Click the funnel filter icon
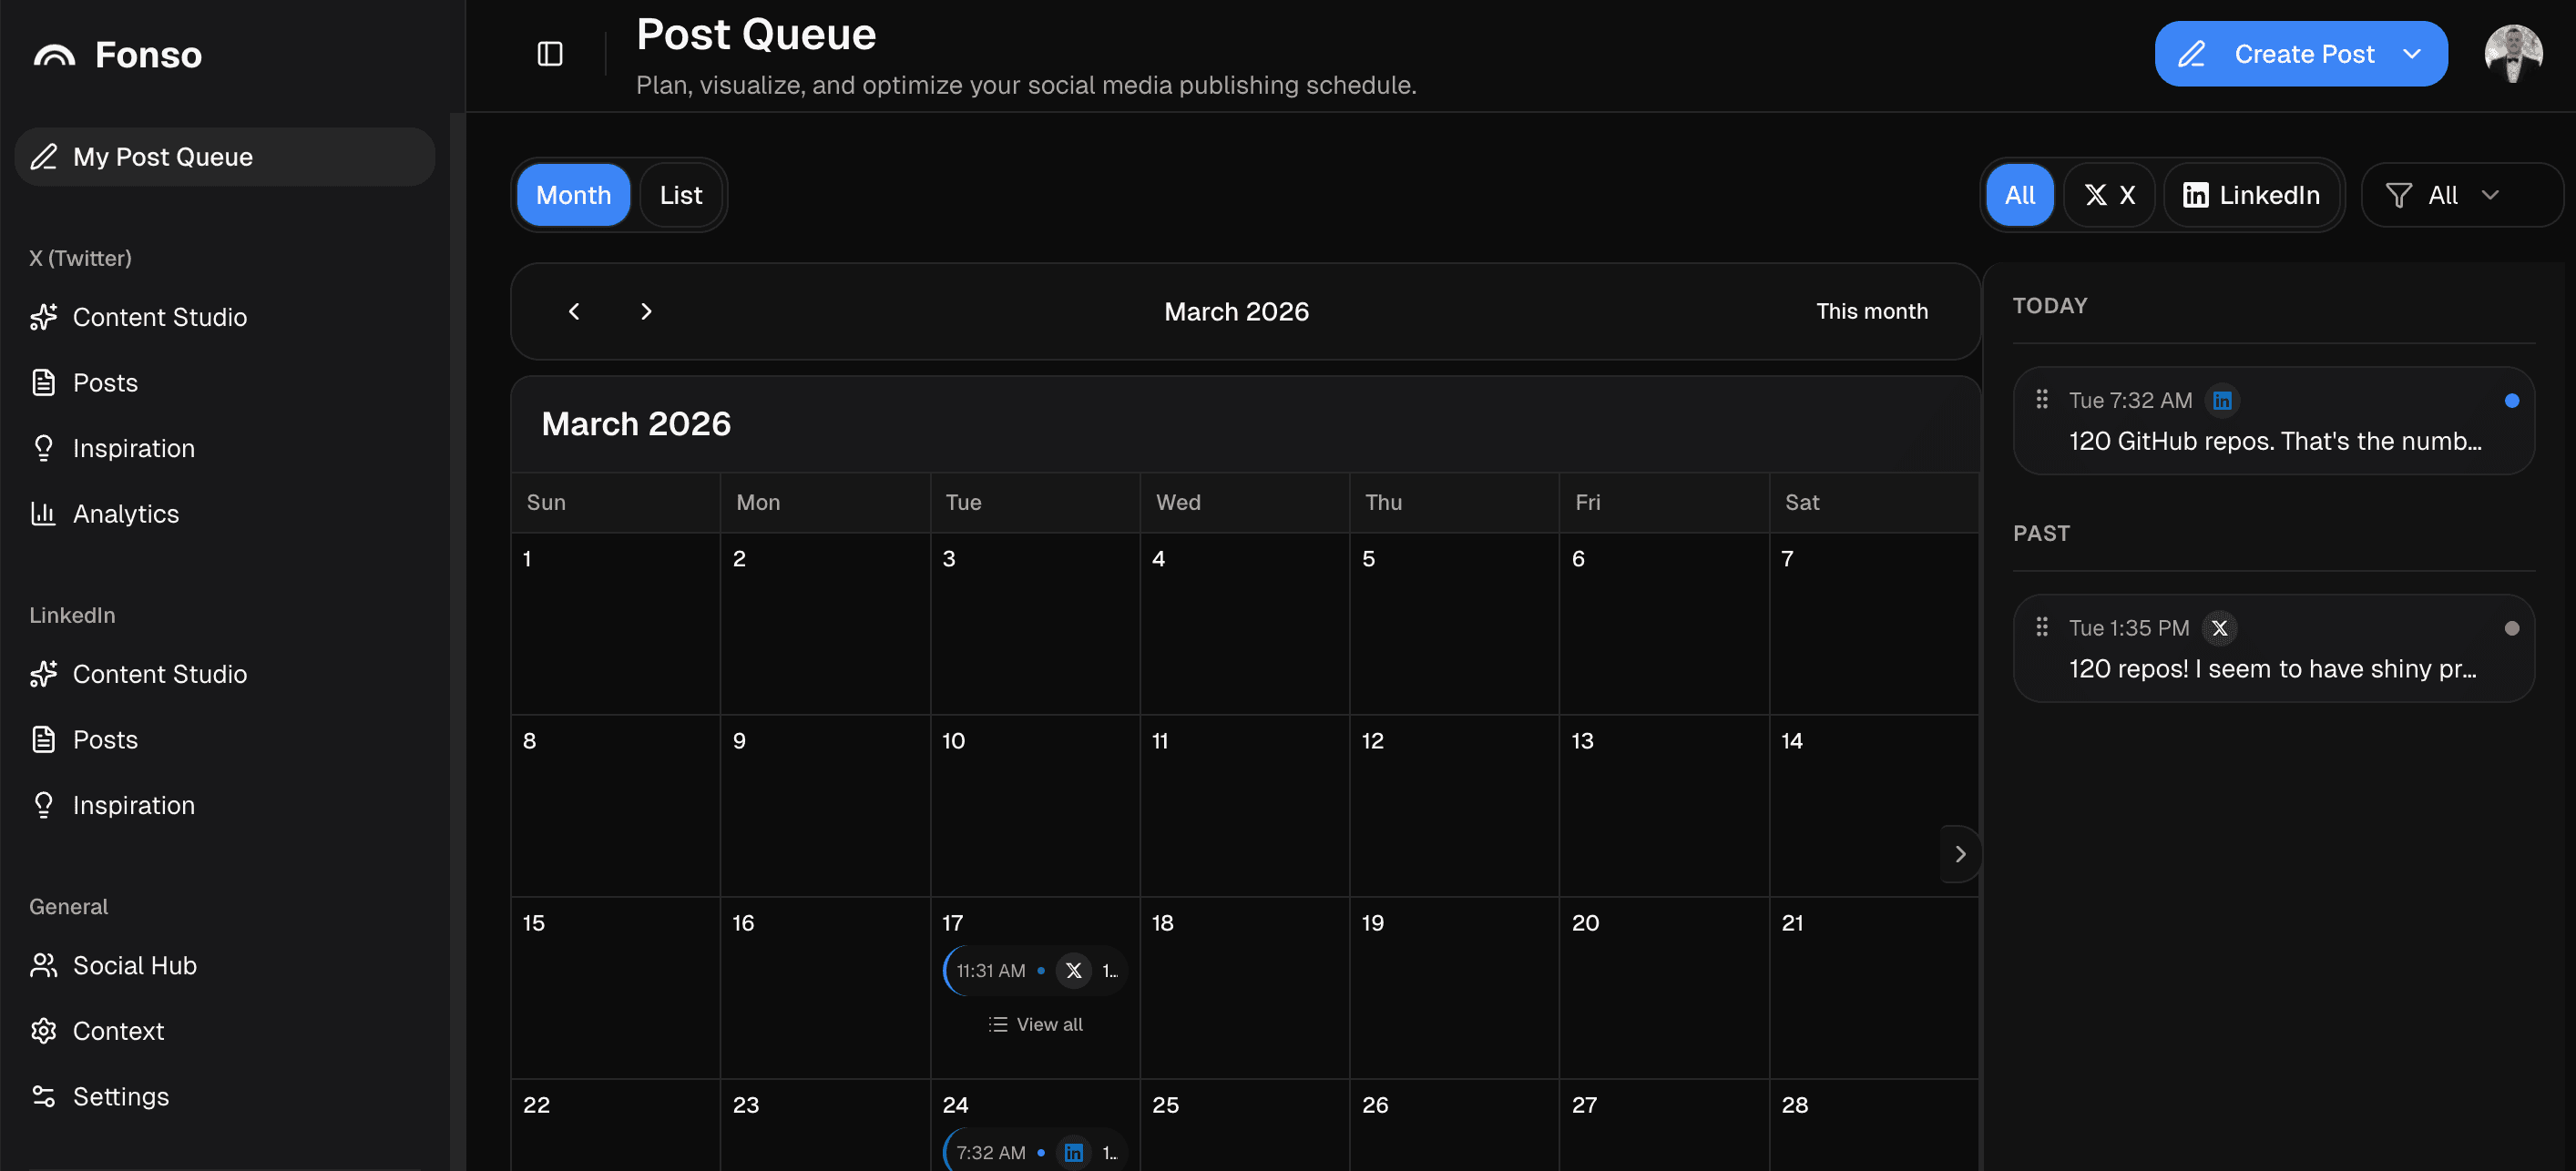Viewport: 2576px width, 1171px height. coord(2399,195)
